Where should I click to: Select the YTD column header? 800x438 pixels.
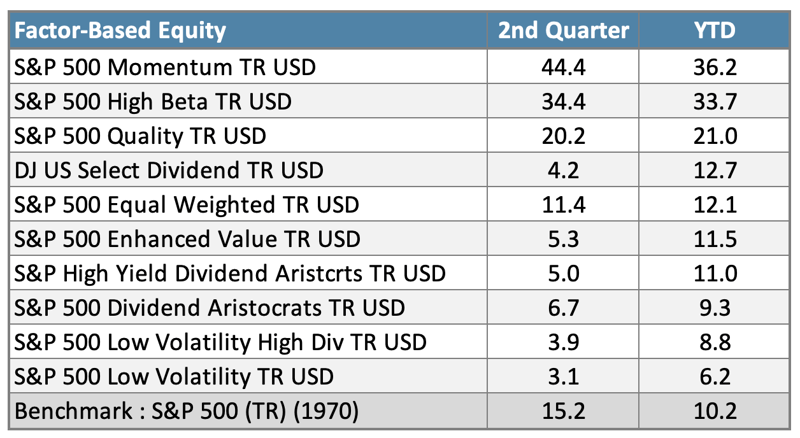(715, 30)
